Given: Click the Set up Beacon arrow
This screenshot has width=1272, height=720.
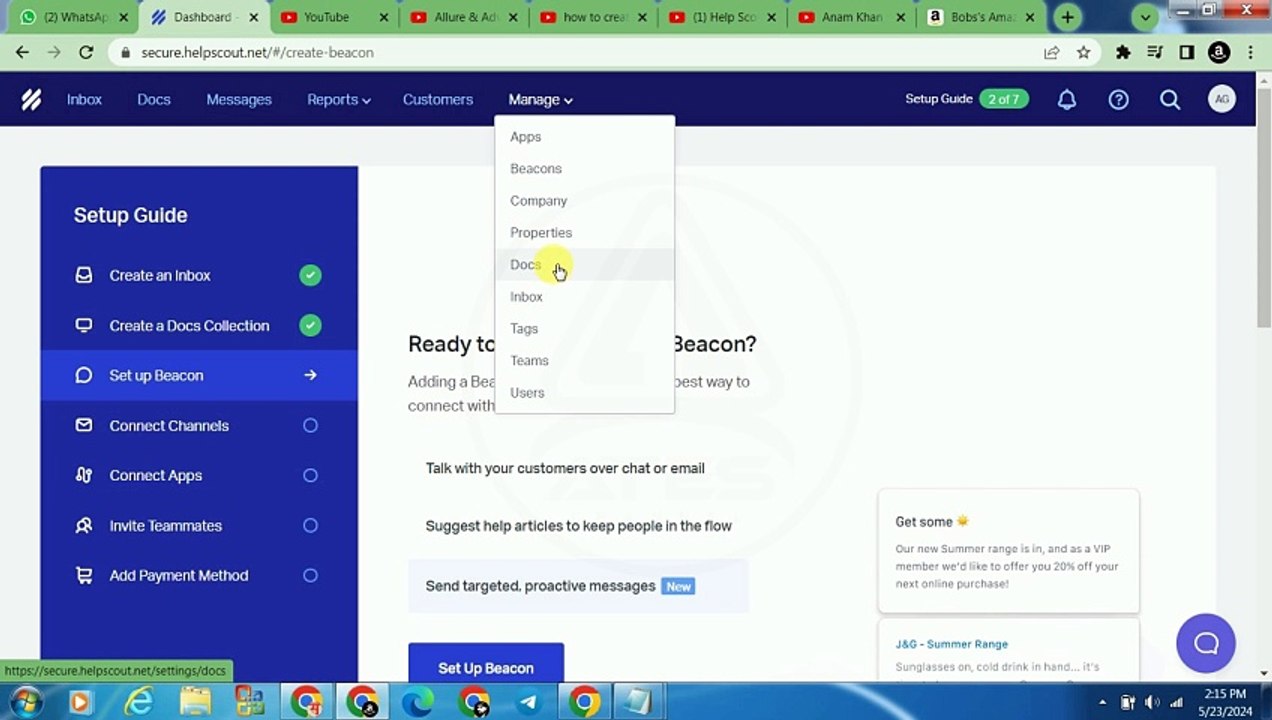Looking at the screenshot, I should [x=310, y=375].
